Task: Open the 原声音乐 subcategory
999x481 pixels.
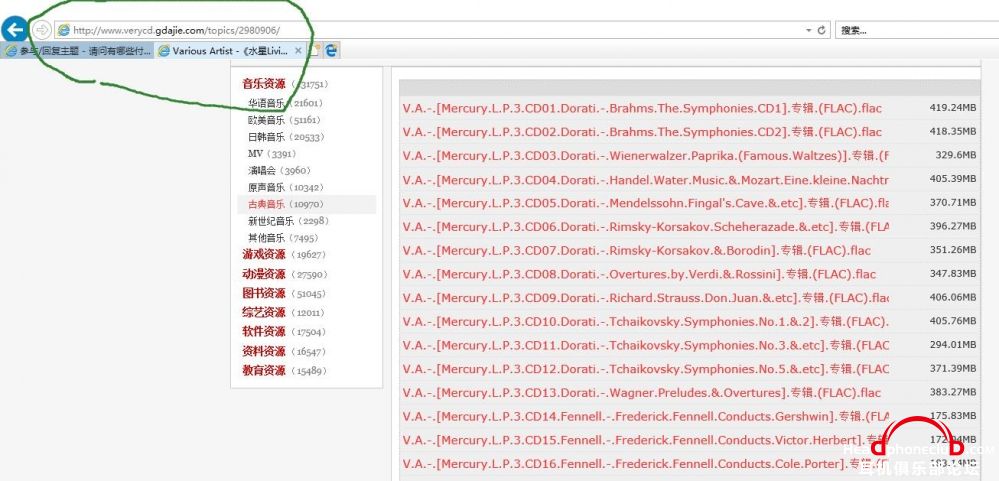Action: point(266,187)
